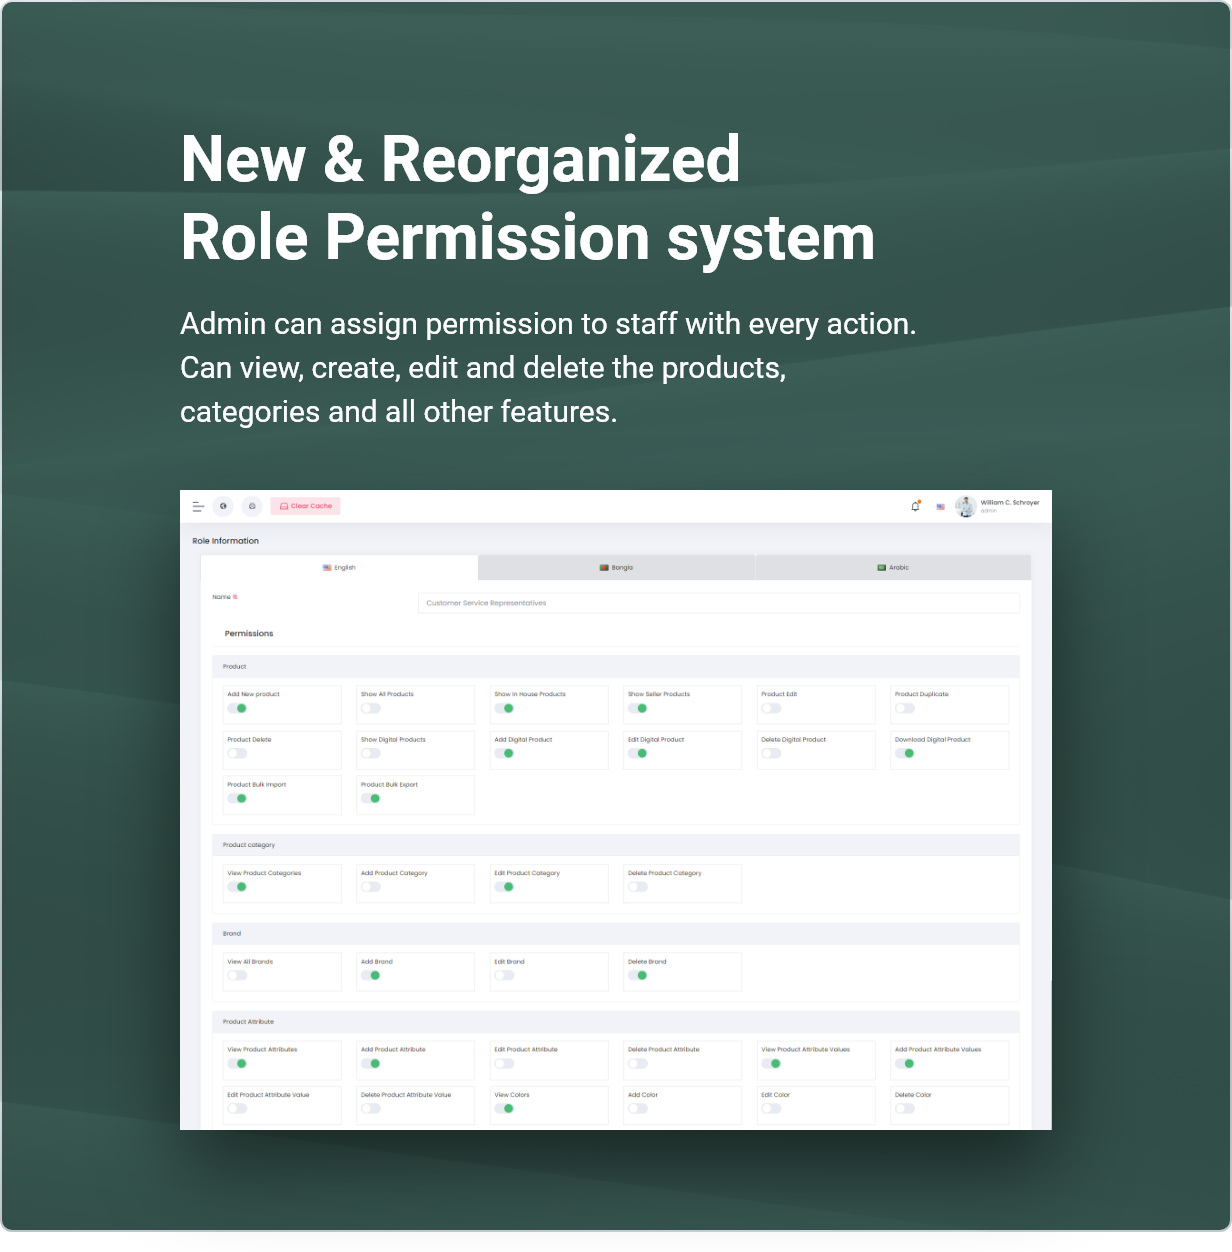1232x1252 pixels.
Task: Switch to the English language tab
Action: (339, 568)
